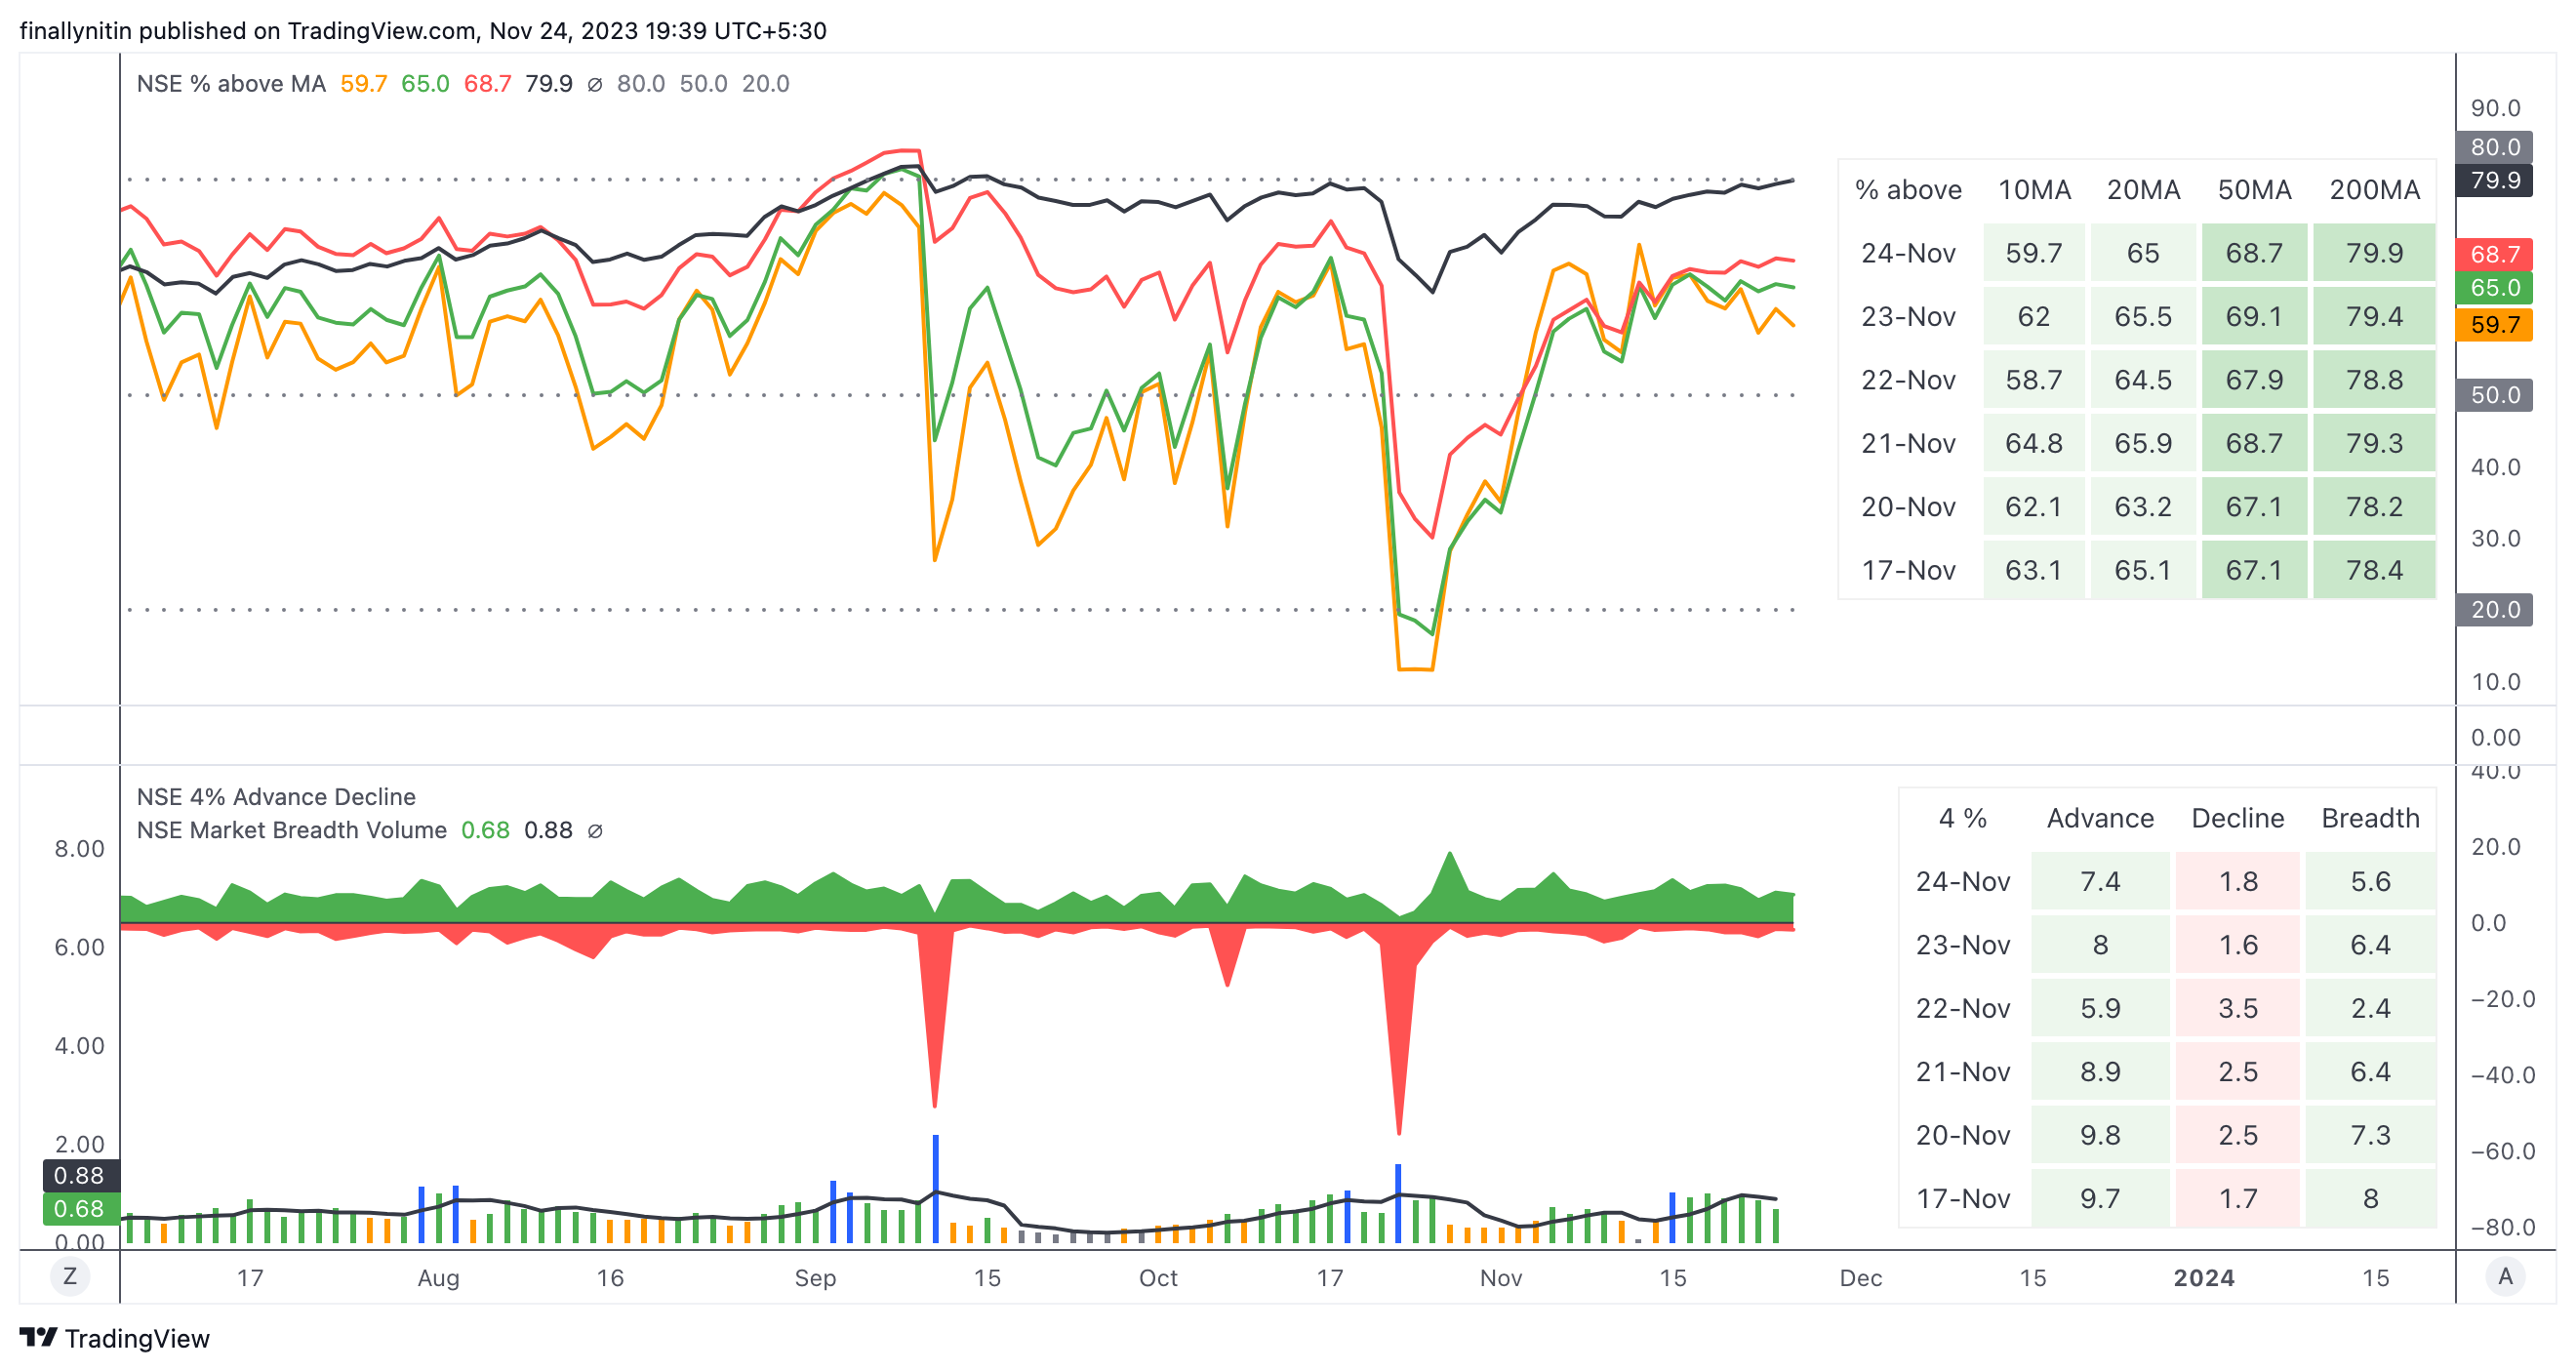This screenshot has width=2576, height=1372.
Task: Click the 23-Nov Advance value 8
Action: pos(2100,945)
